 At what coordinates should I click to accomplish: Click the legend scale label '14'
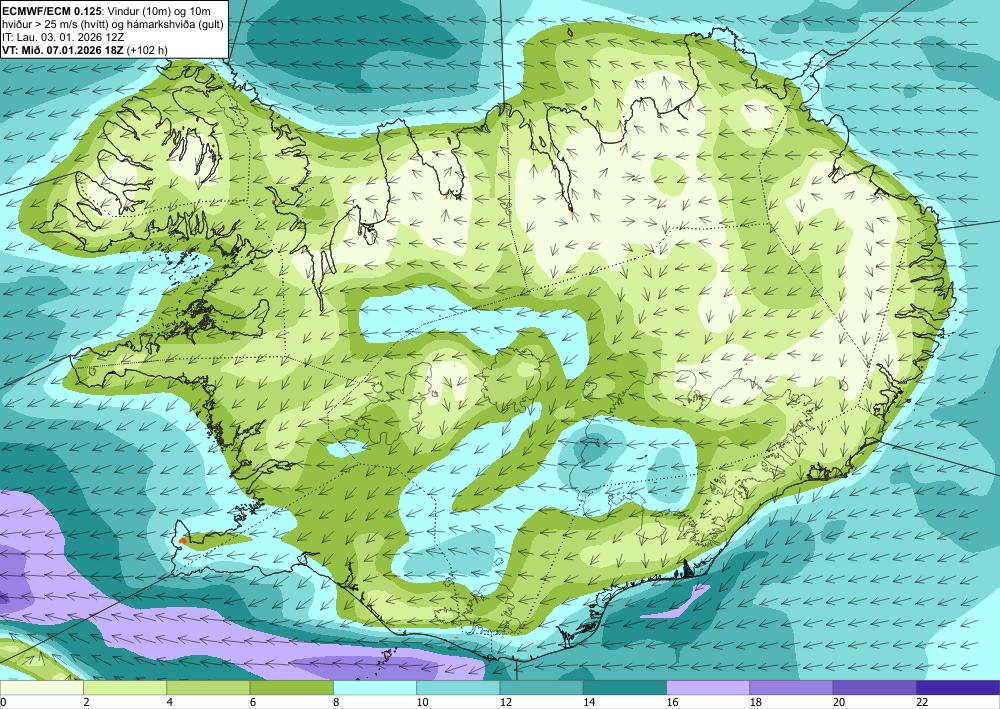pos(589,702)
